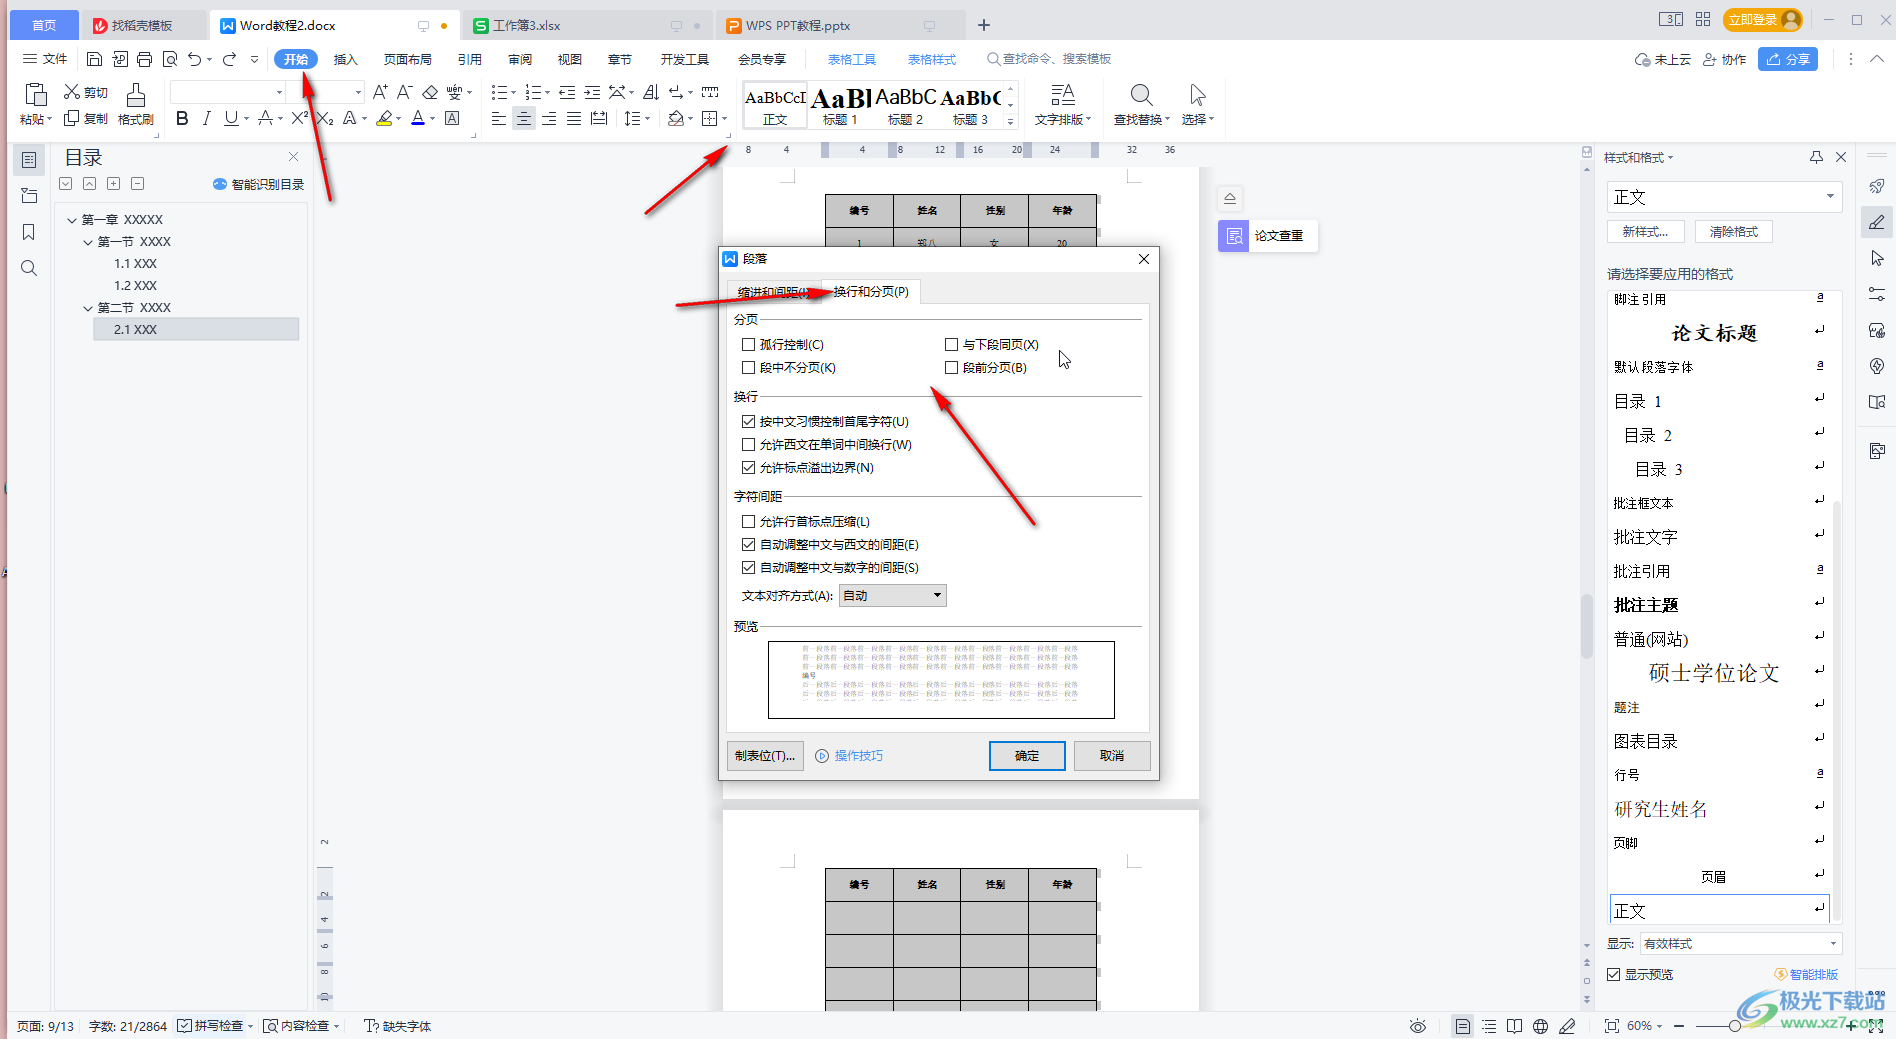Click the Web layout globe icon in status bar
This screenshot has height=1039, width=1896.
(1540, 1026)
